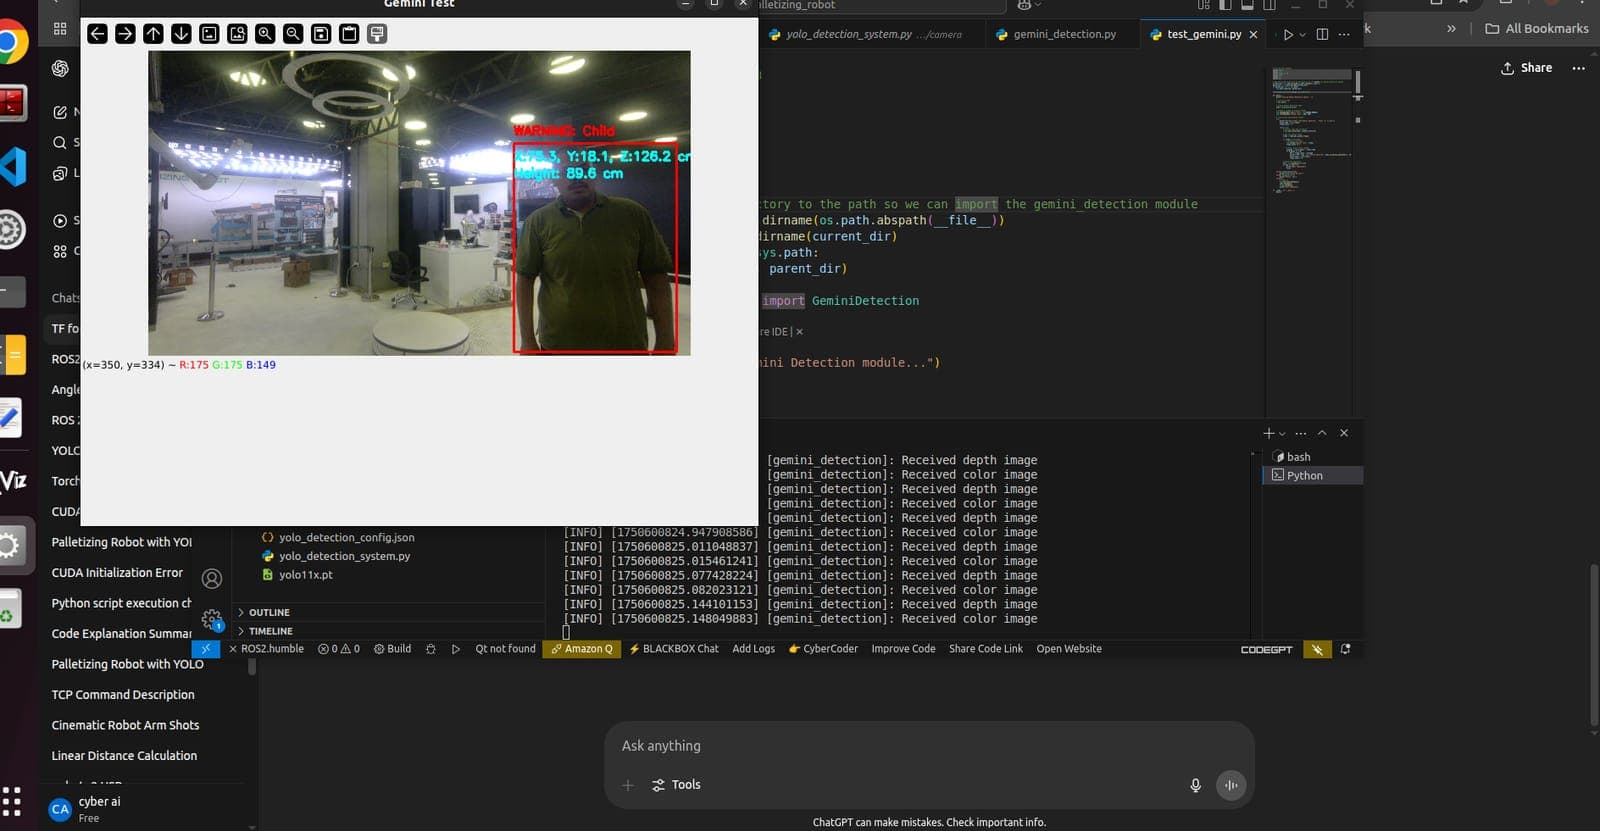The width and height of the screenshot is (1600, 831).
Task: Open VS Code accounts icon
Action: [x=212, y=578]
